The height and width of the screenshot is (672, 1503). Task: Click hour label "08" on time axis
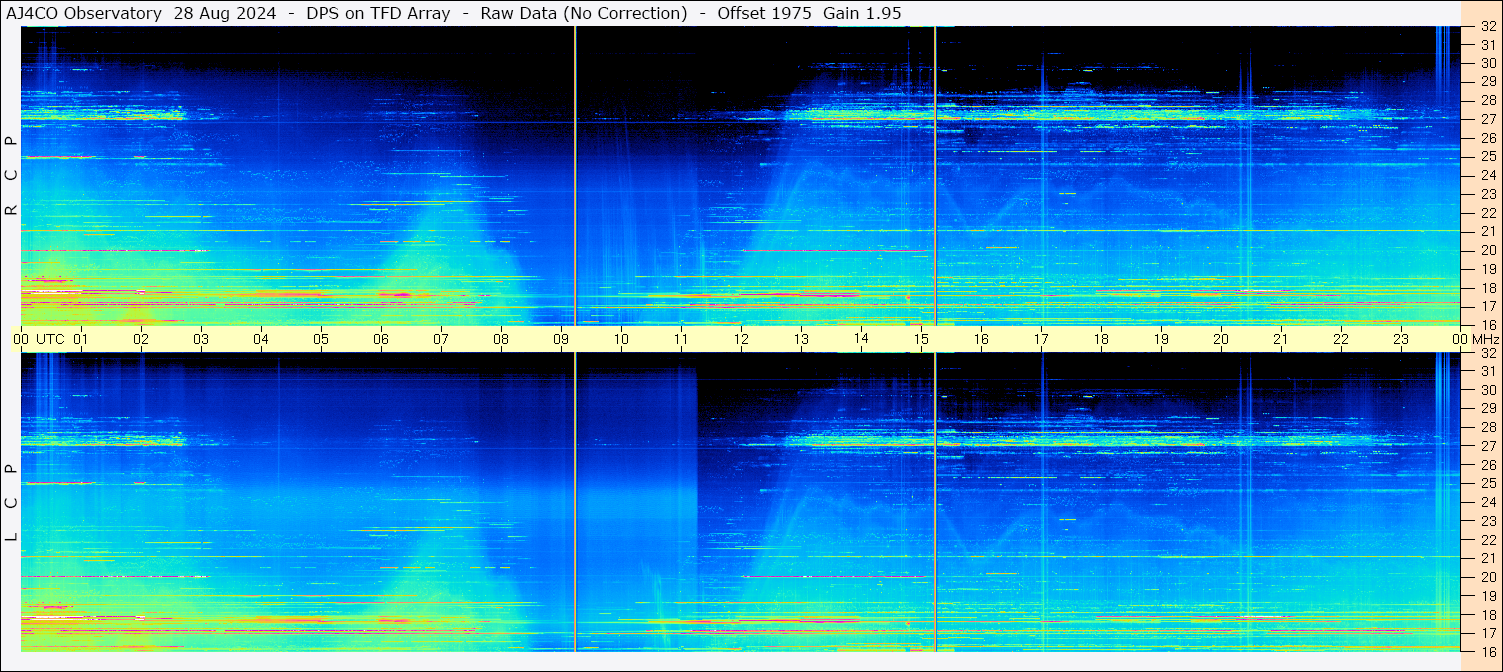501,339
